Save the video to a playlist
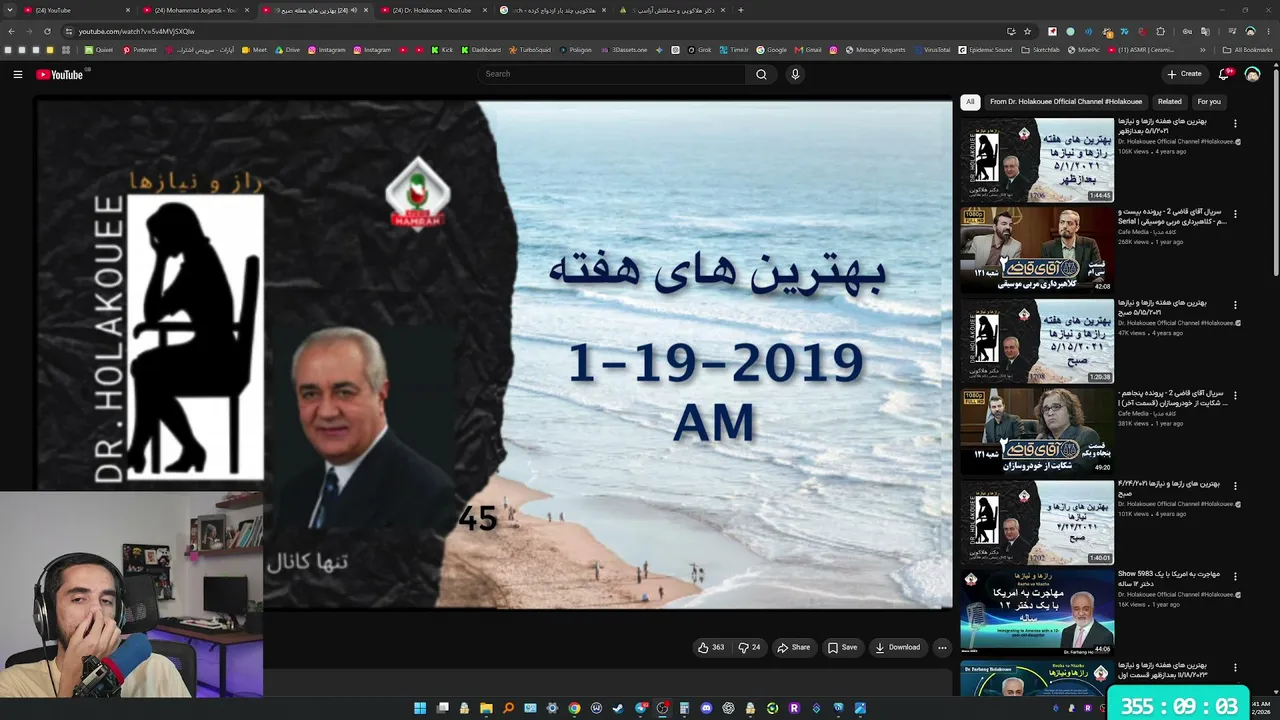 coord(842,647)
